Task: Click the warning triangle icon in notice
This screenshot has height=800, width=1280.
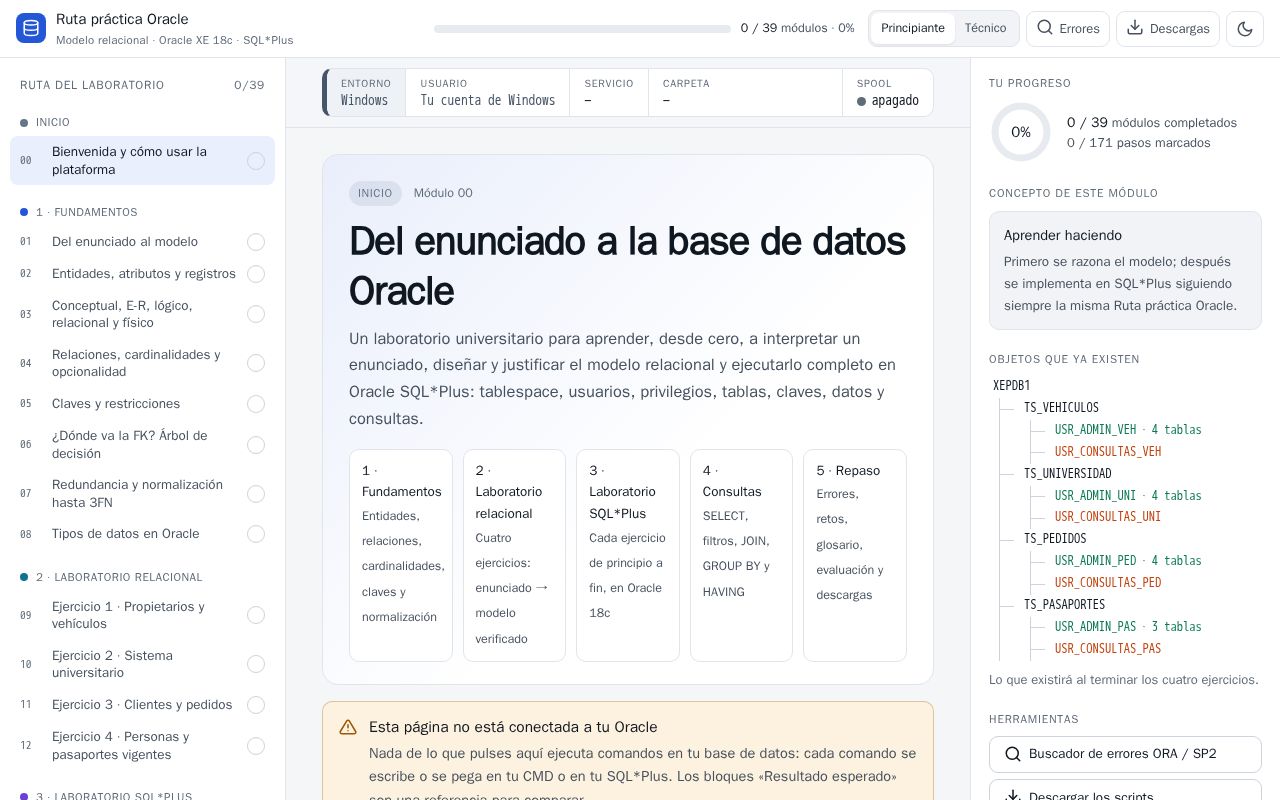Action: (x=348, y=727)
